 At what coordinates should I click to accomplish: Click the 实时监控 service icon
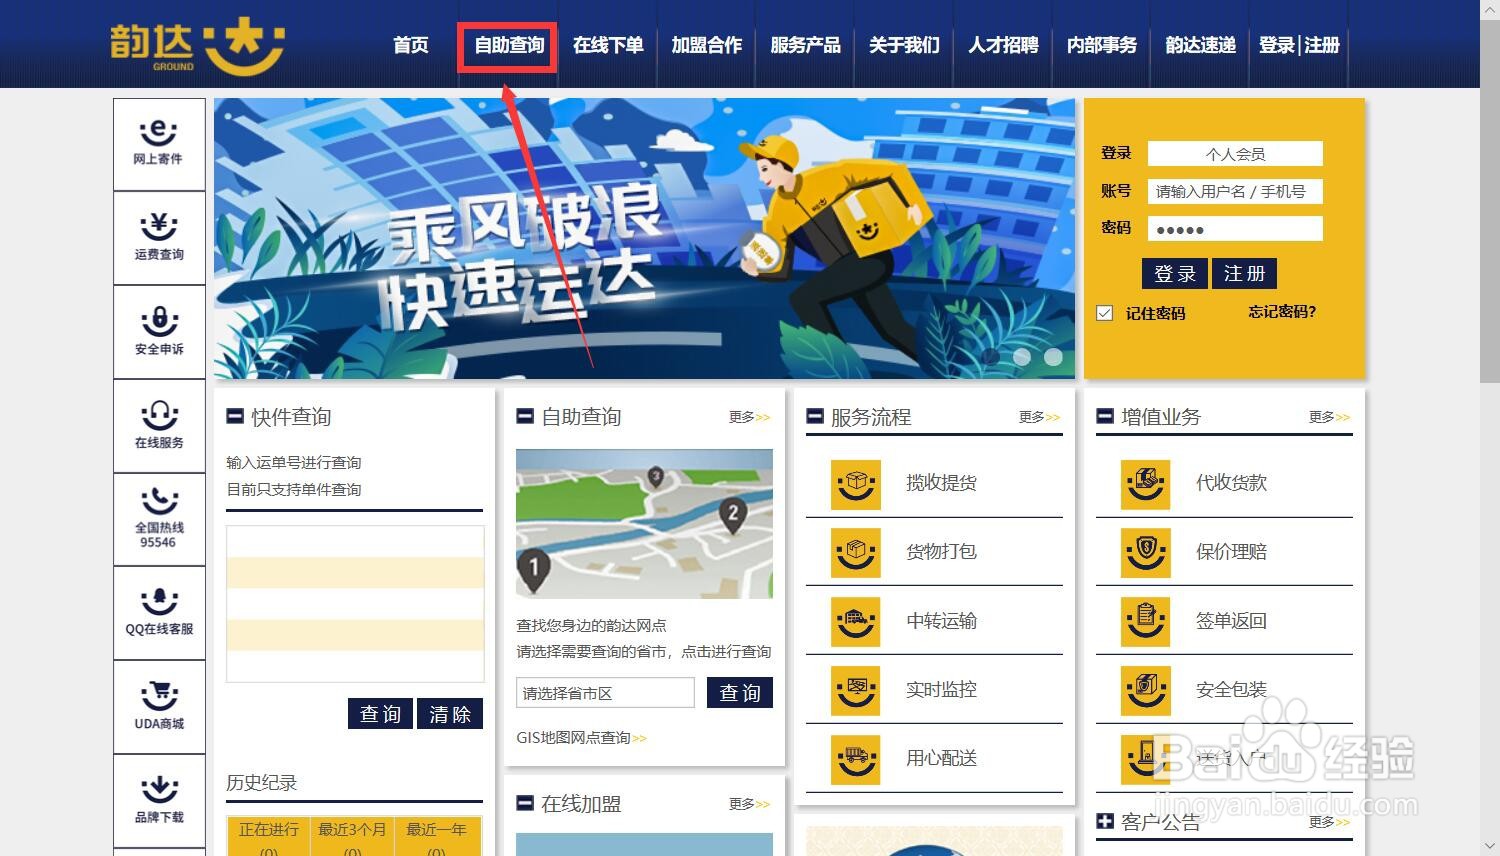(x=856, y=691)
